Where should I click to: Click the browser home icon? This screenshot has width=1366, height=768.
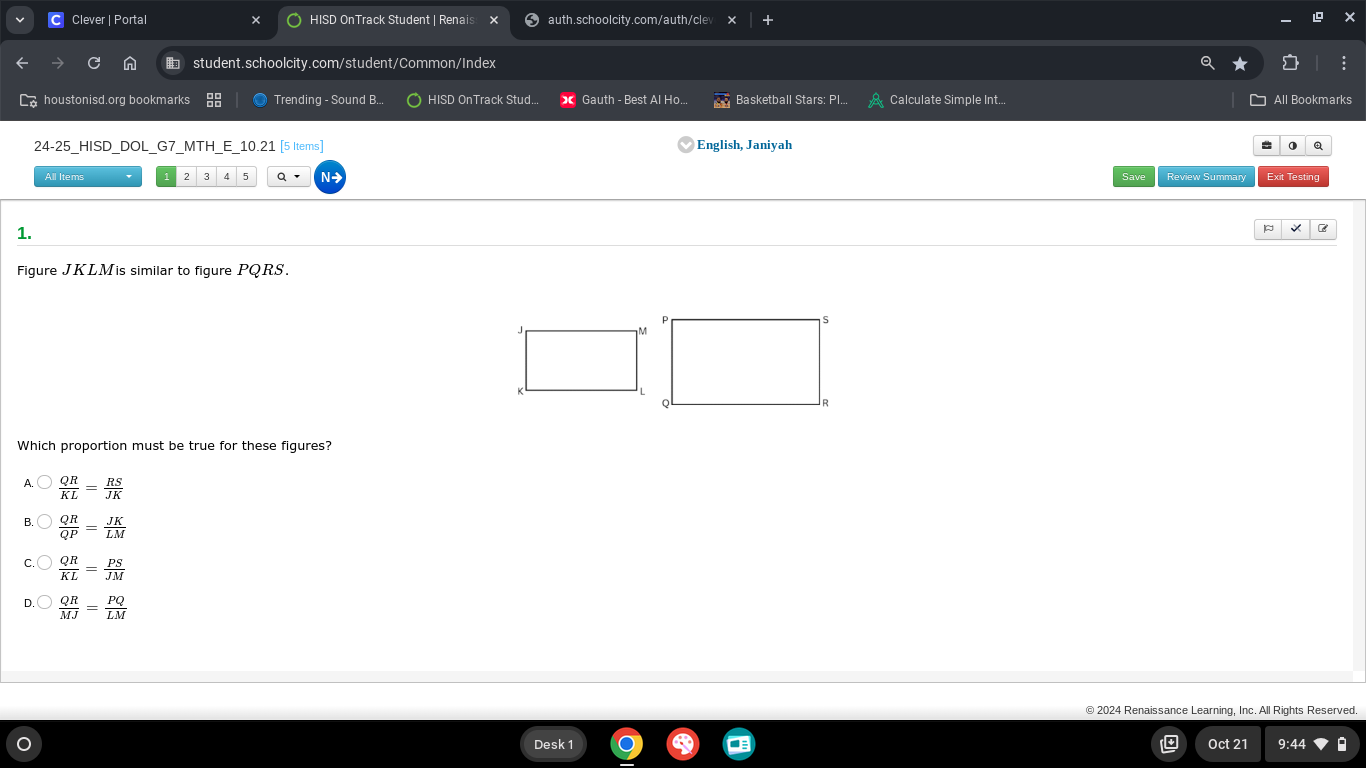tap(130, 63)
